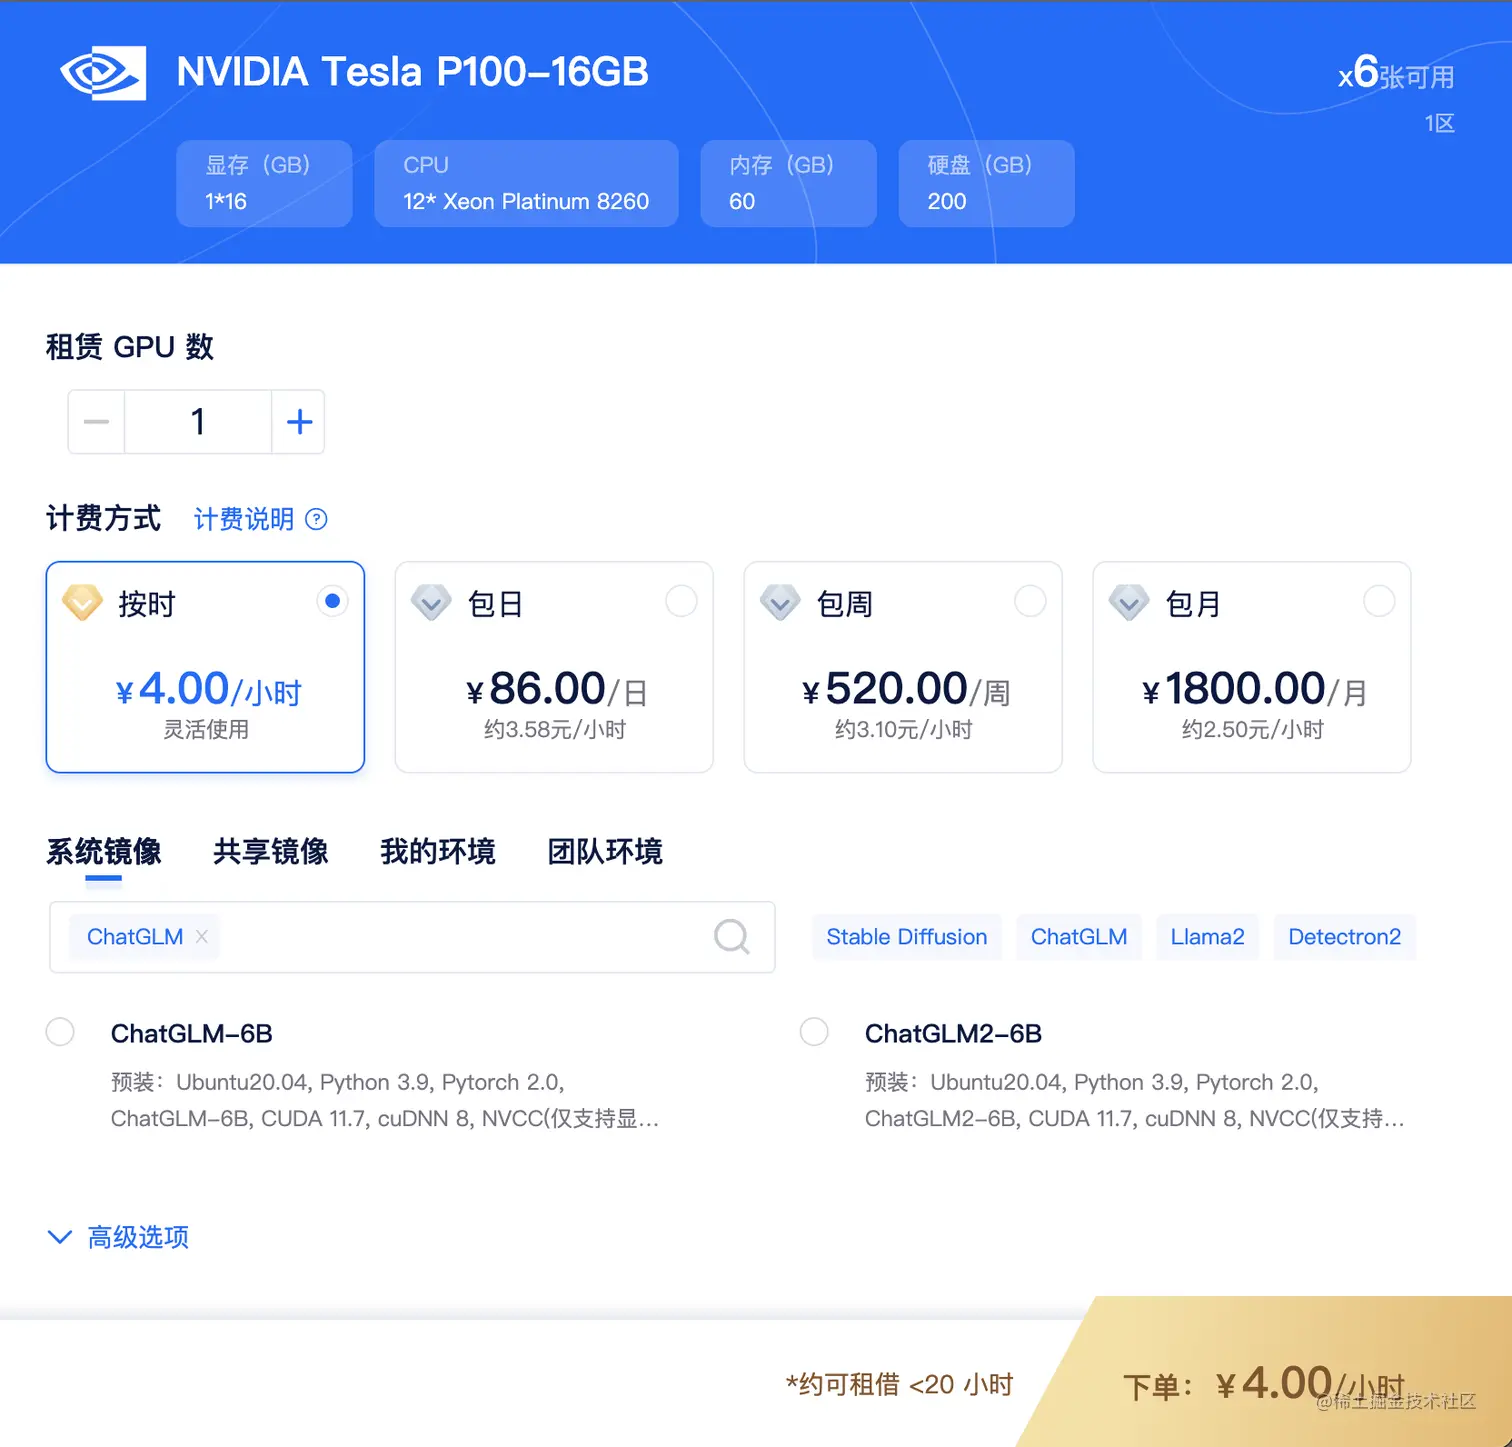1512x1447 pixels.
Task: Open the 团队环境 tab
Action: (605, 851)
